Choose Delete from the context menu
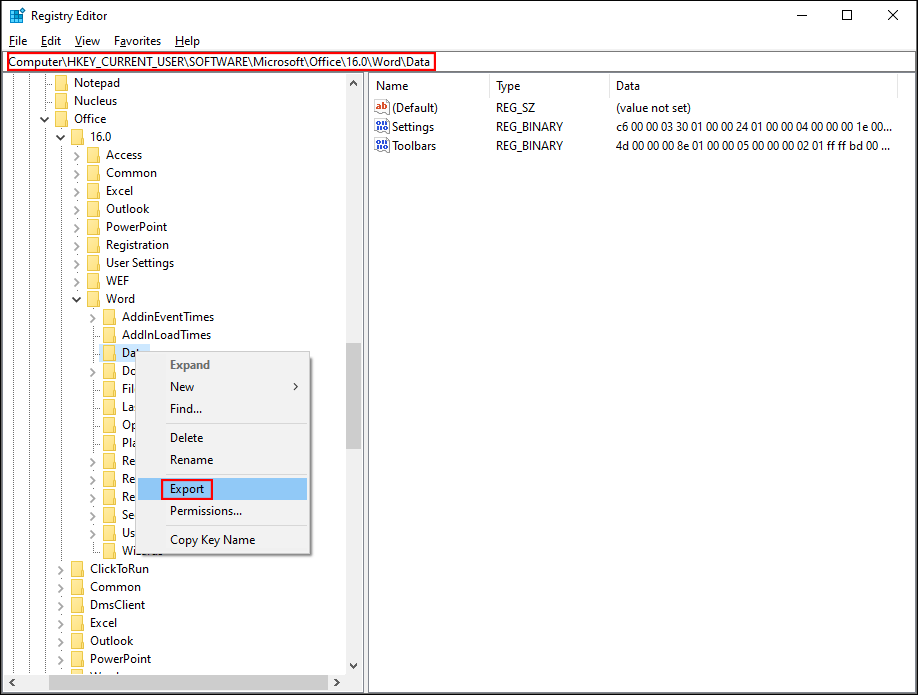 [222, 438]
